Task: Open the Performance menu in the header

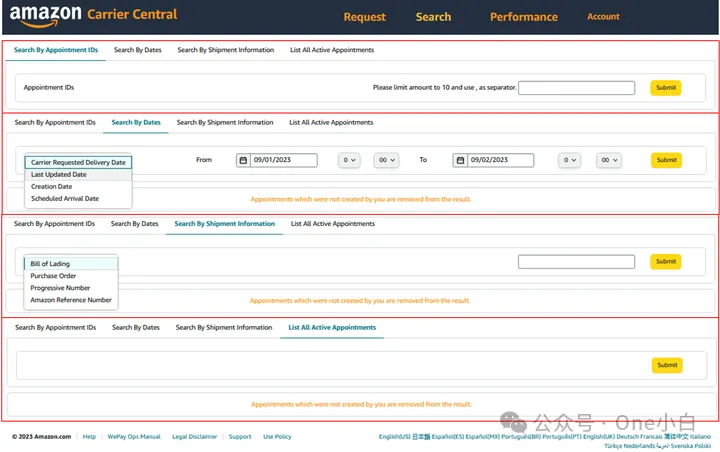Action: [x=524, y=17]
